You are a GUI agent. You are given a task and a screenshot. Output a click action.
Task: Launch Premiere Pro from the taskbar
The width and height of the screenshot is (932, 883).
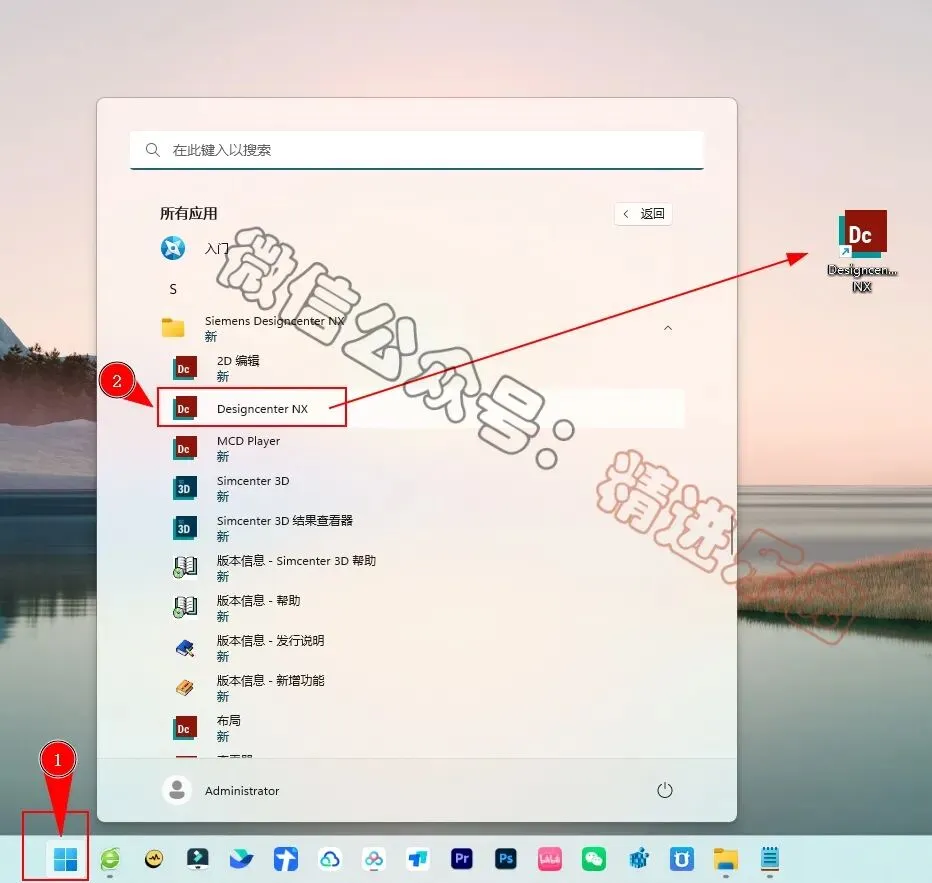coord(462,859)
